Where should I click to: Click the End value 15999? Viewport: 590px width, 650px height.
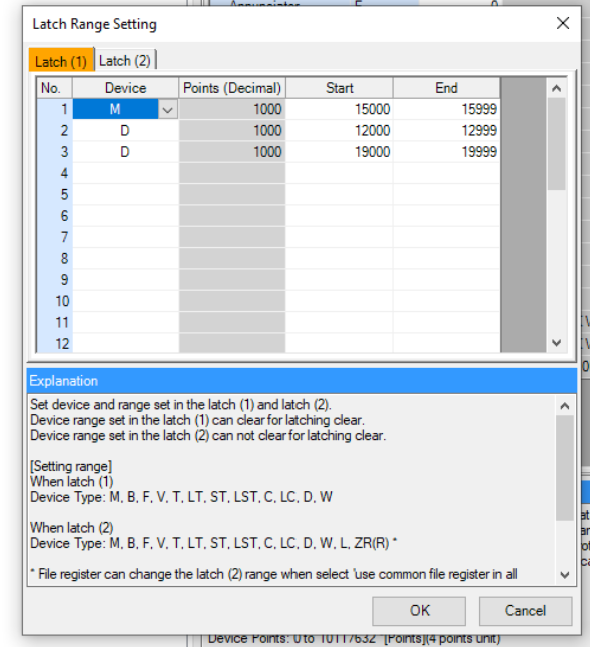[446, 109]
